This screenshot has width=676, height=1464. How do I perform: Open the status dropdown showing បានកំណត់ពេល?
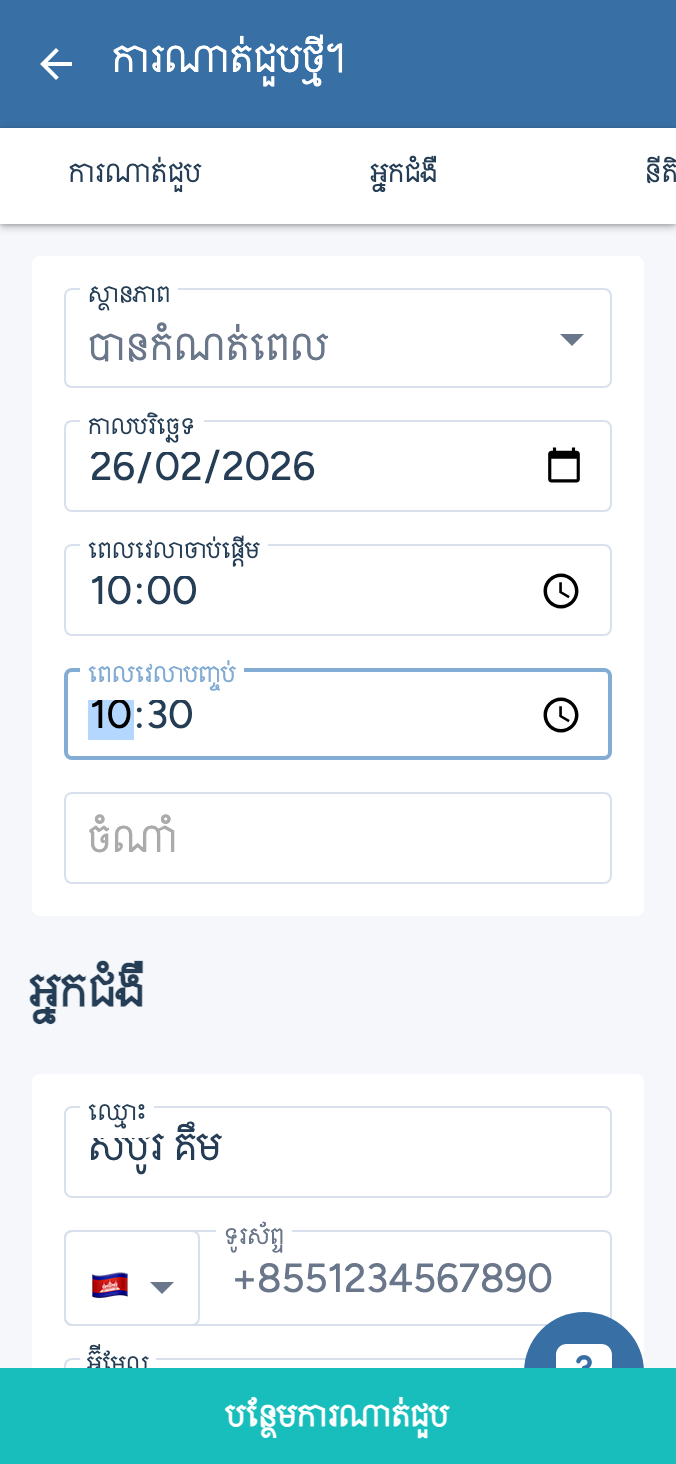pos(320,346)
